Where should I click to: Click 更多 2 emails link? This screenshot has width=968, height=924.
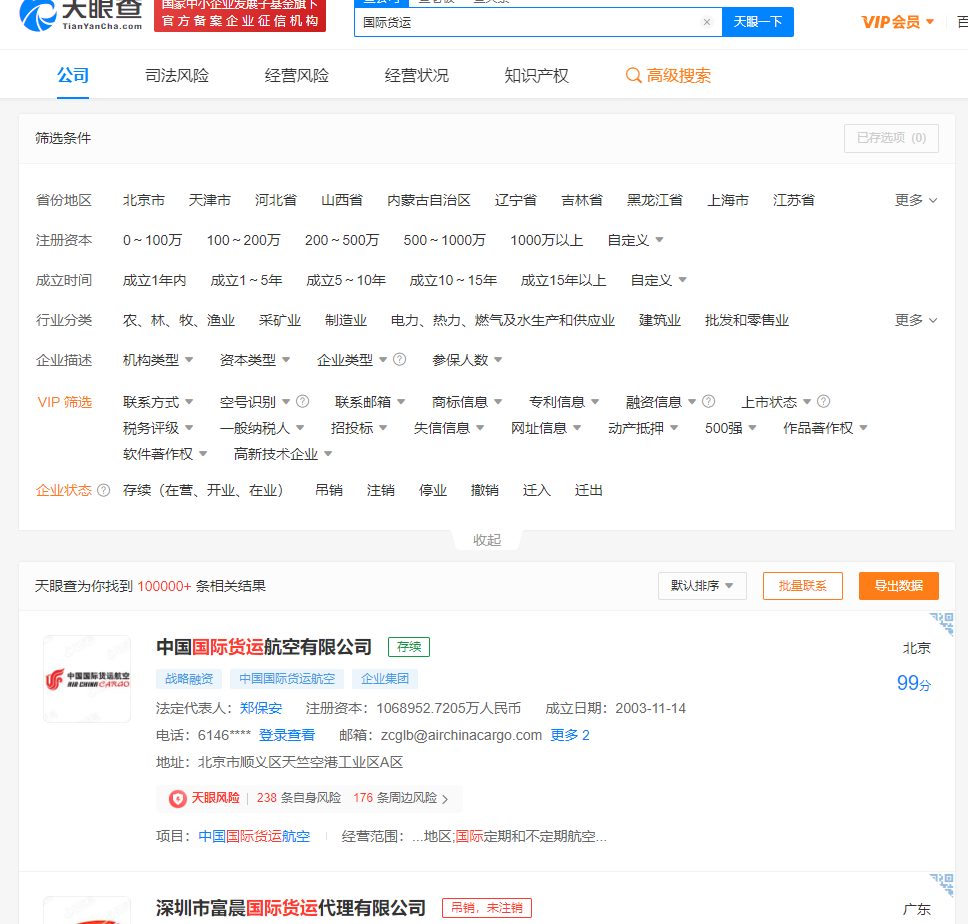tap(570, 735)
